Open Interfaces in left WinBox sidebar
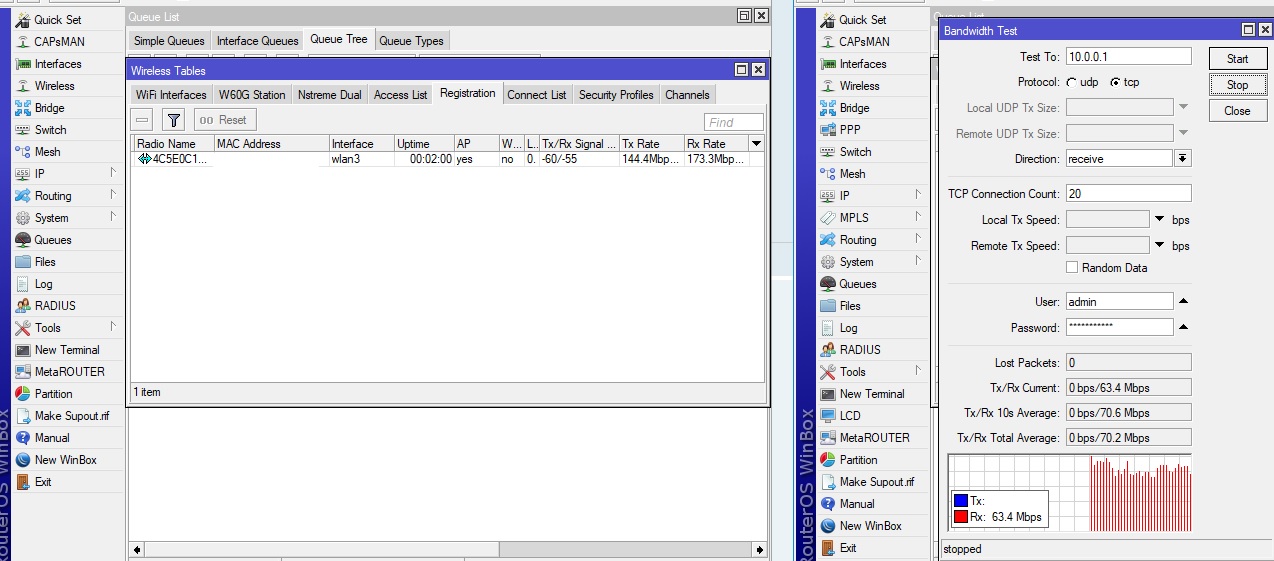 pos(58,64)
